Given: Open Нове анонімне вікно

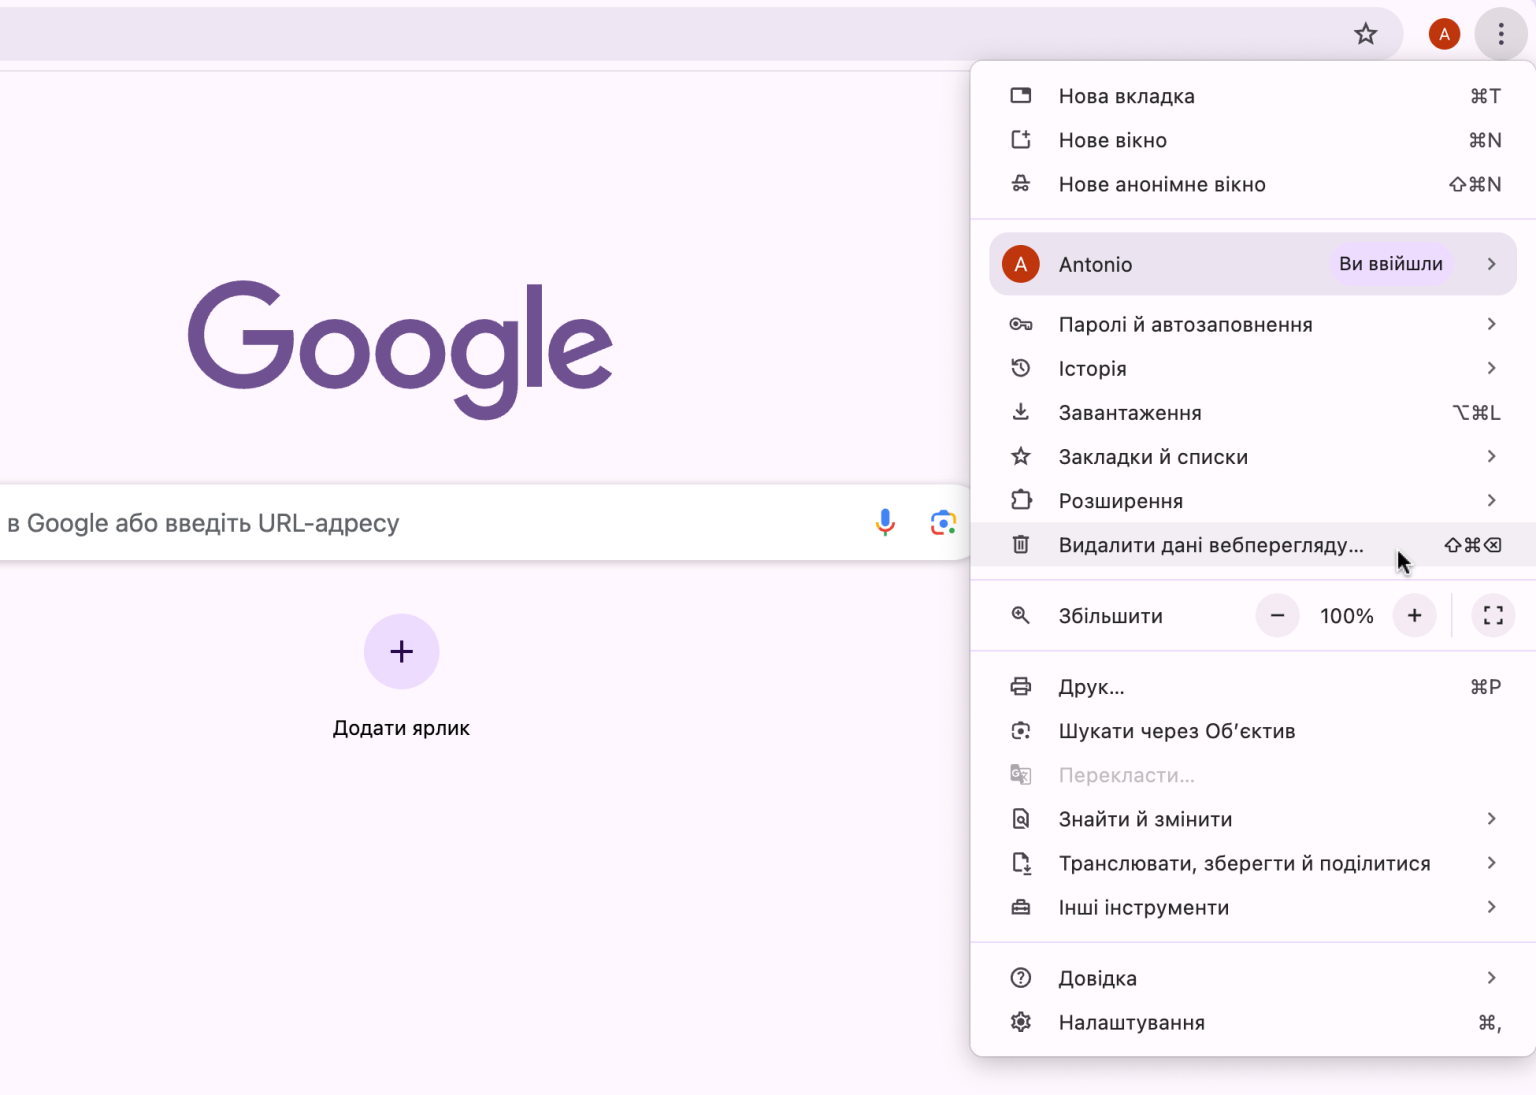Looking at the screenshot, I should [1162, 184].
